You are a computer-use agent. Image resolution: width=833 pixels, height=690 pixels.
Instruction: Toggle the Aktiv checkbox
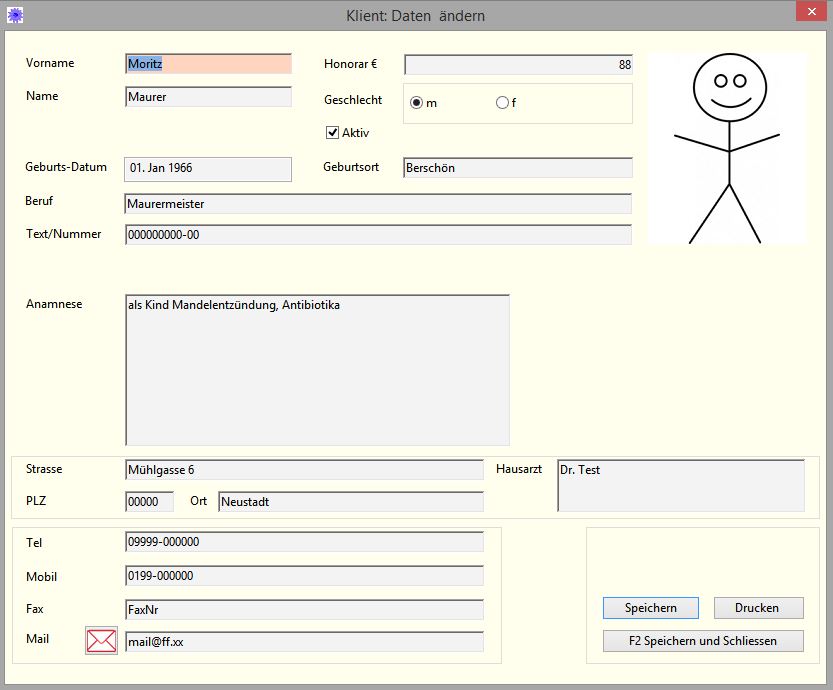click(333, 132)
